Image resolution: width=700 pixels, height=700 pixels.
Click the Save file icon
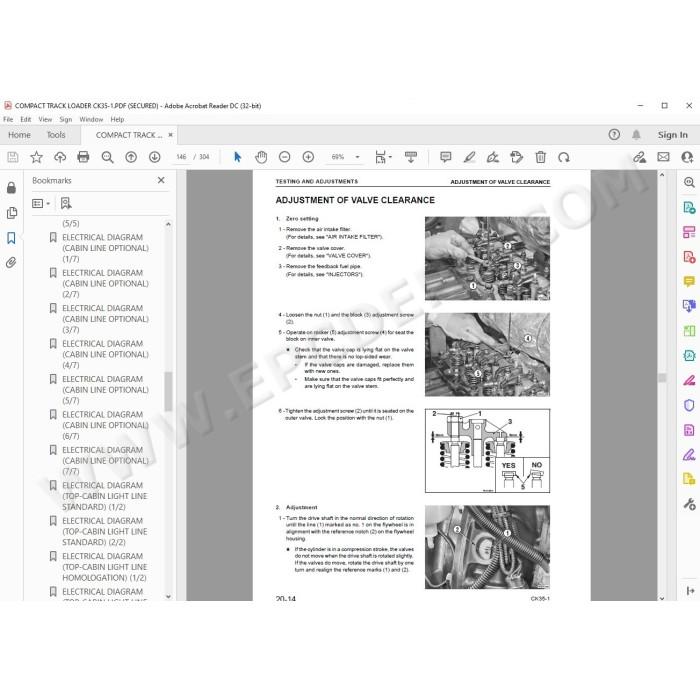point(12,157)
